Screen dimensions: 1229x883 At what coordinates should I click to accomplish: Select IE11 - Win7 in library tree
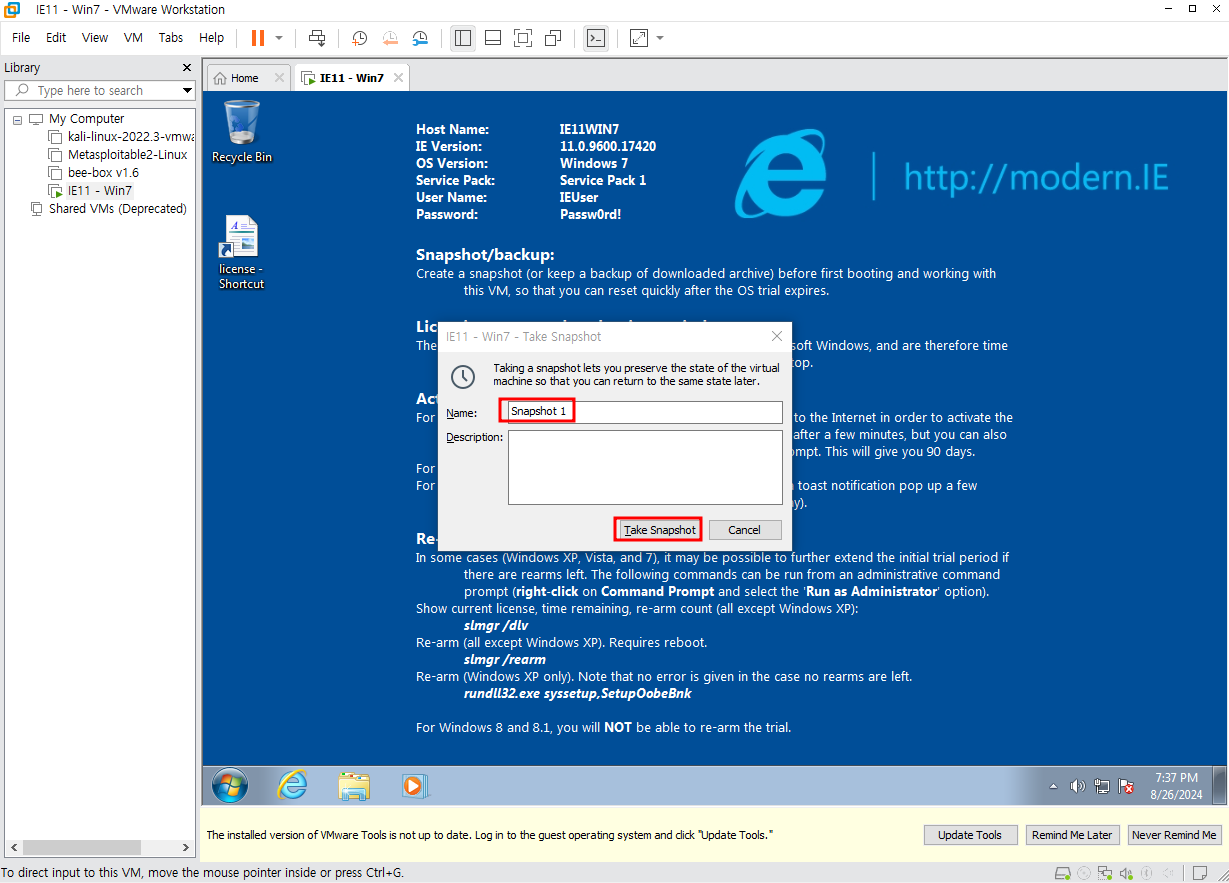click(x=92, y=190)
